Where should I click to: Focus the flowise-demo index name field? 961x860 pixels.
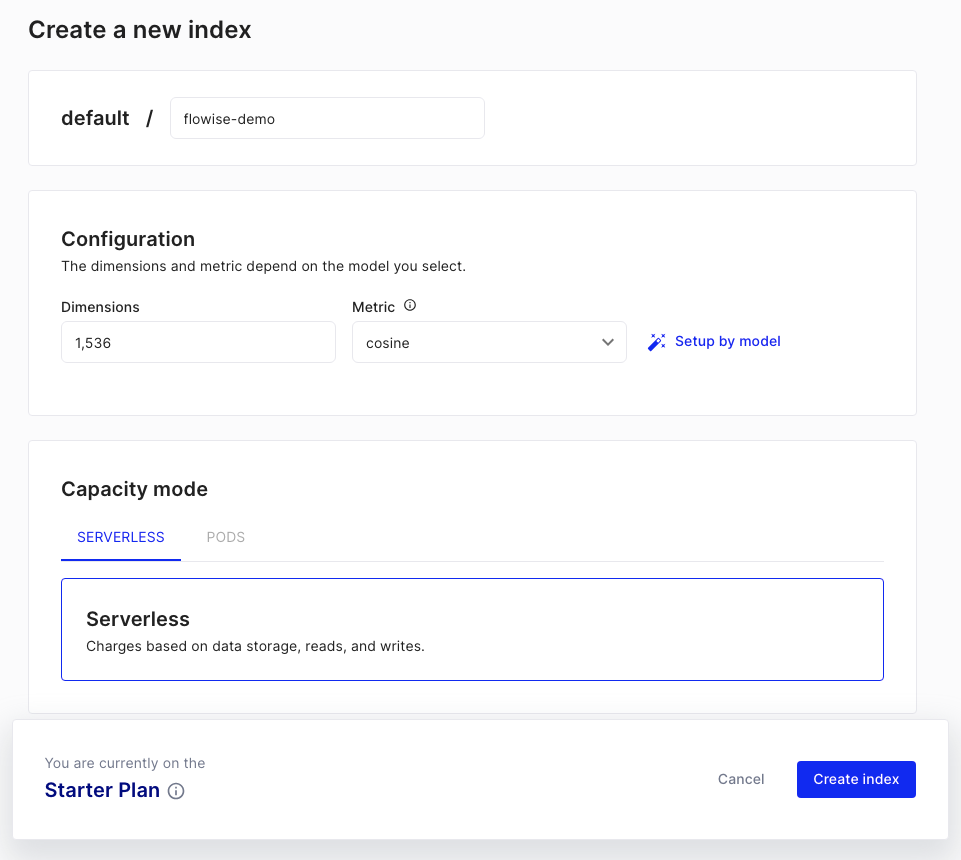point(327,118)
